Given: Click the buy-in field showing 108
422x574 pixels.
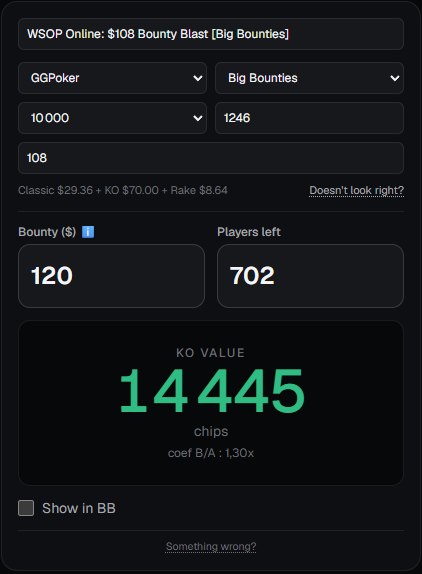Looking at the screenshot, I should (x=211, y=158).
